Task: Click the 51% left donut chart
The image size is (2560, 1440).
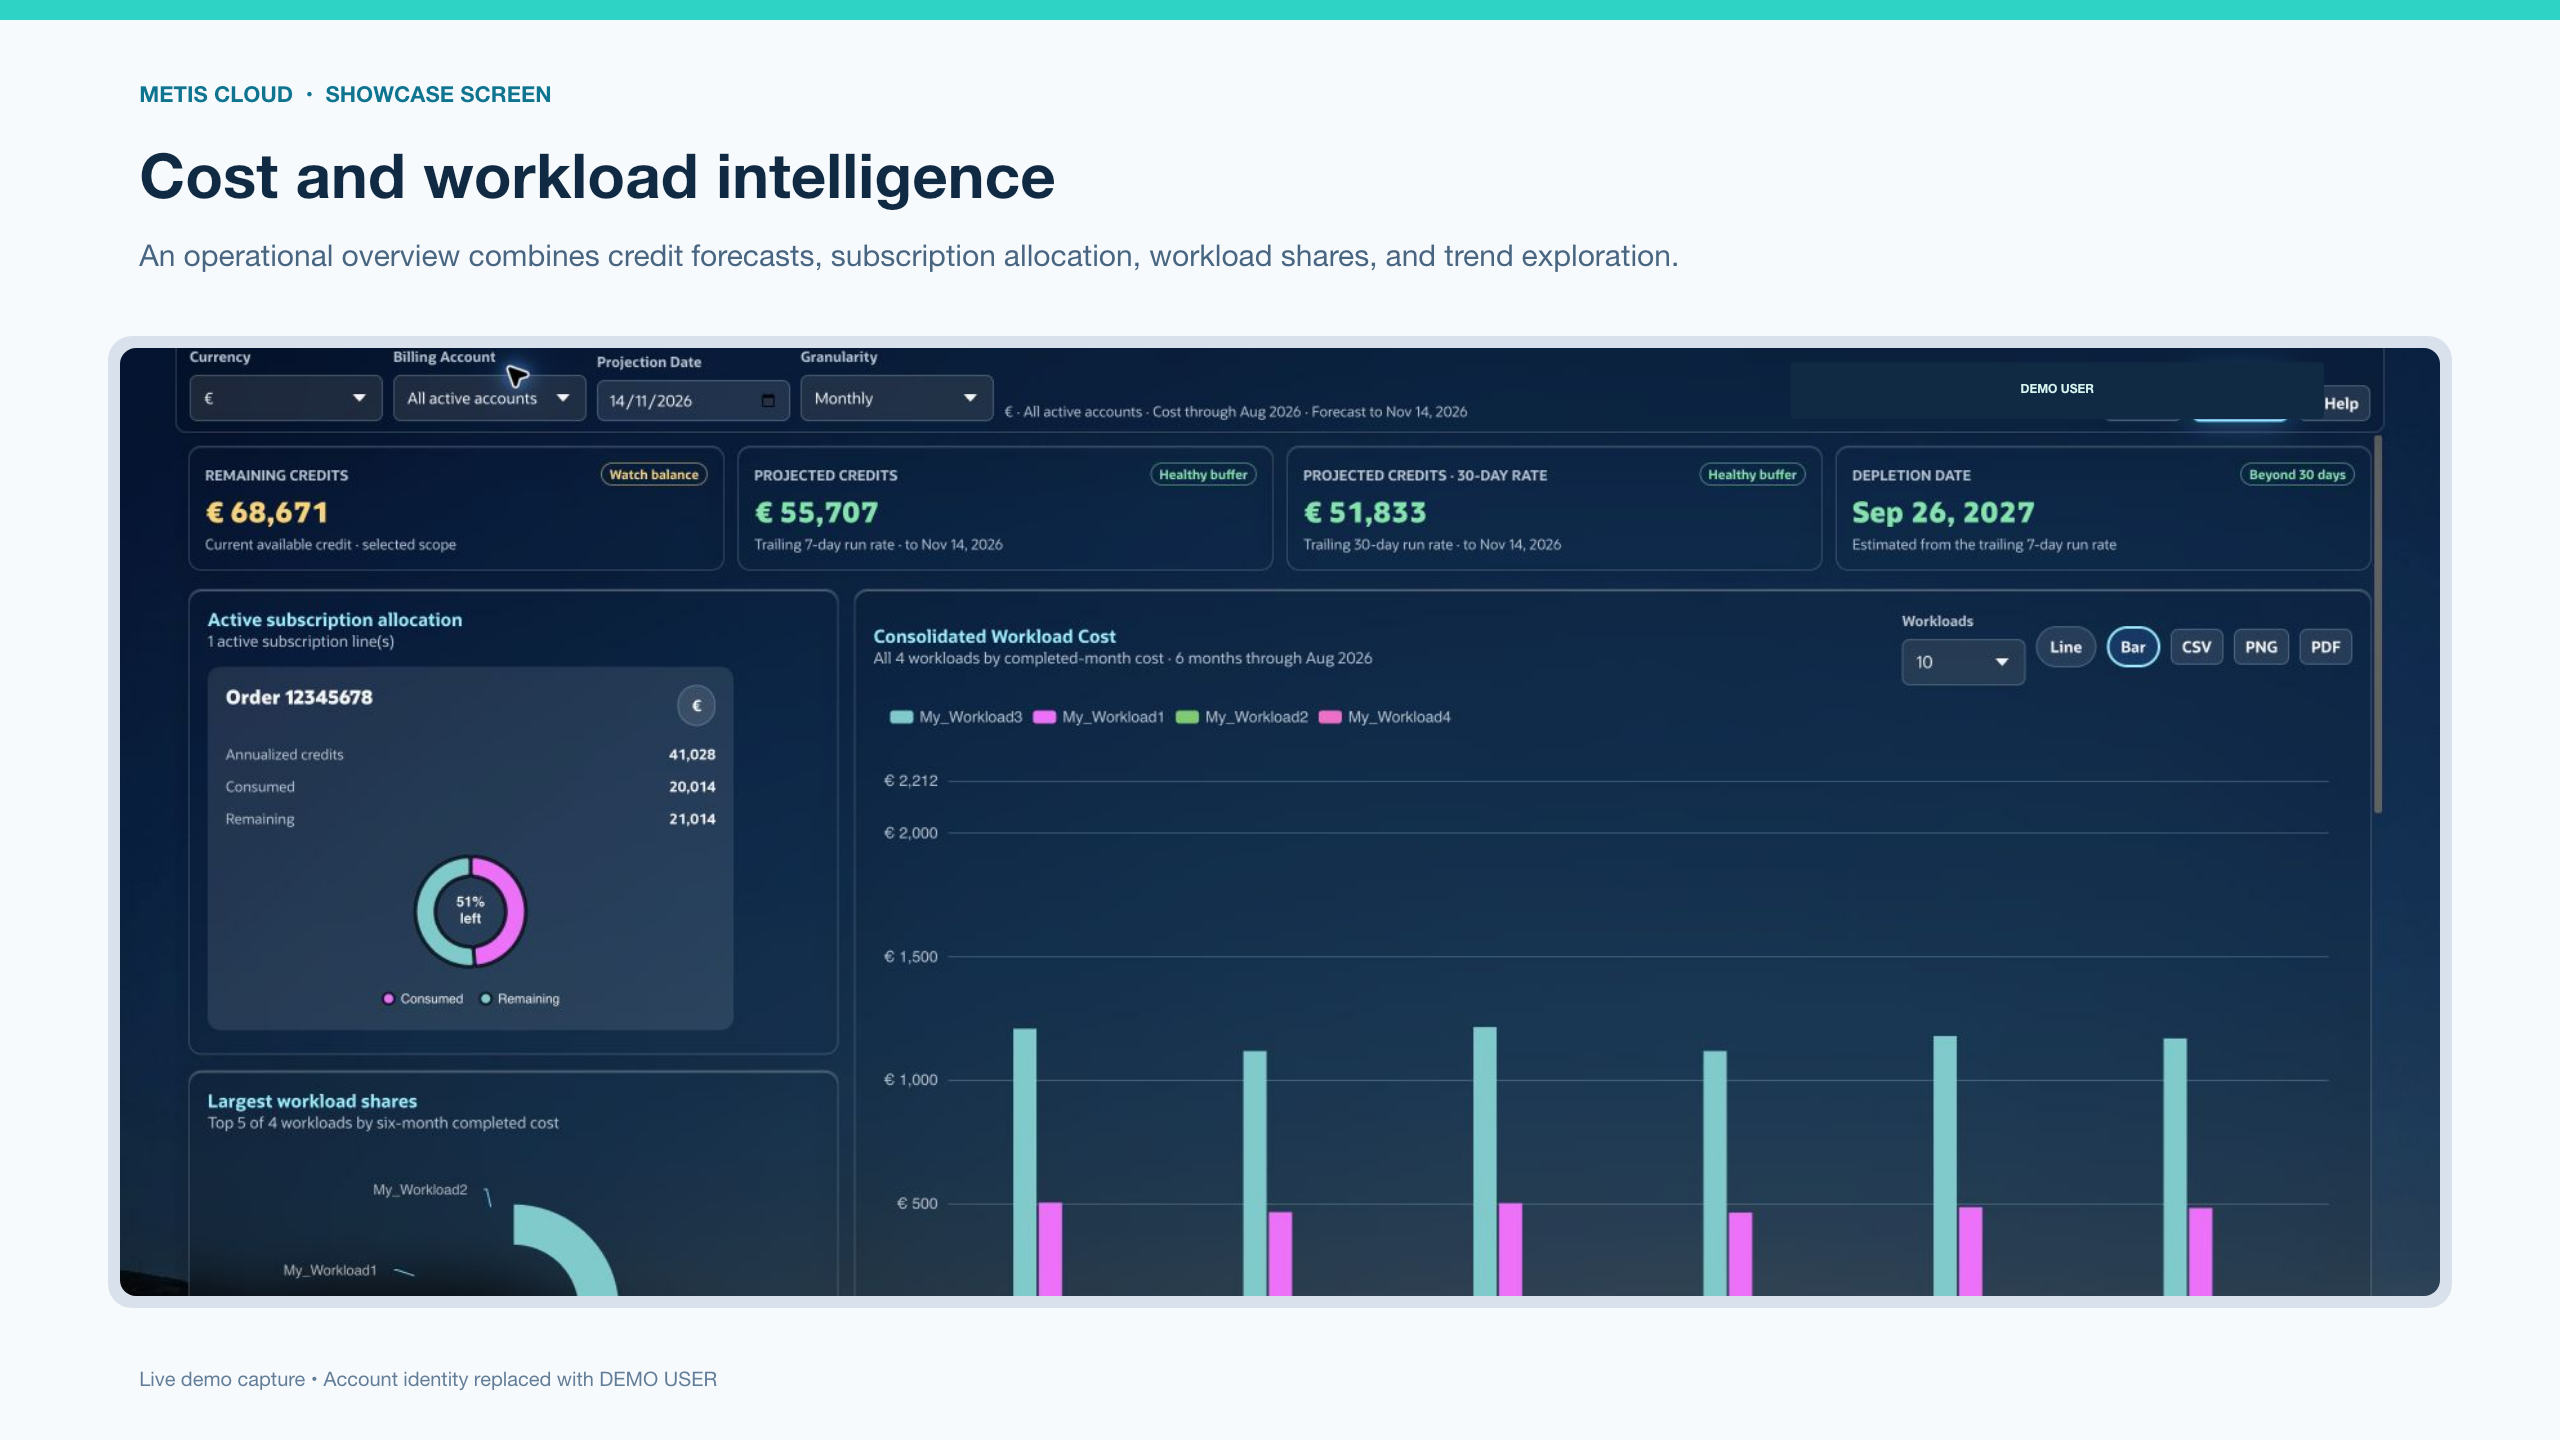Action: 471,911
